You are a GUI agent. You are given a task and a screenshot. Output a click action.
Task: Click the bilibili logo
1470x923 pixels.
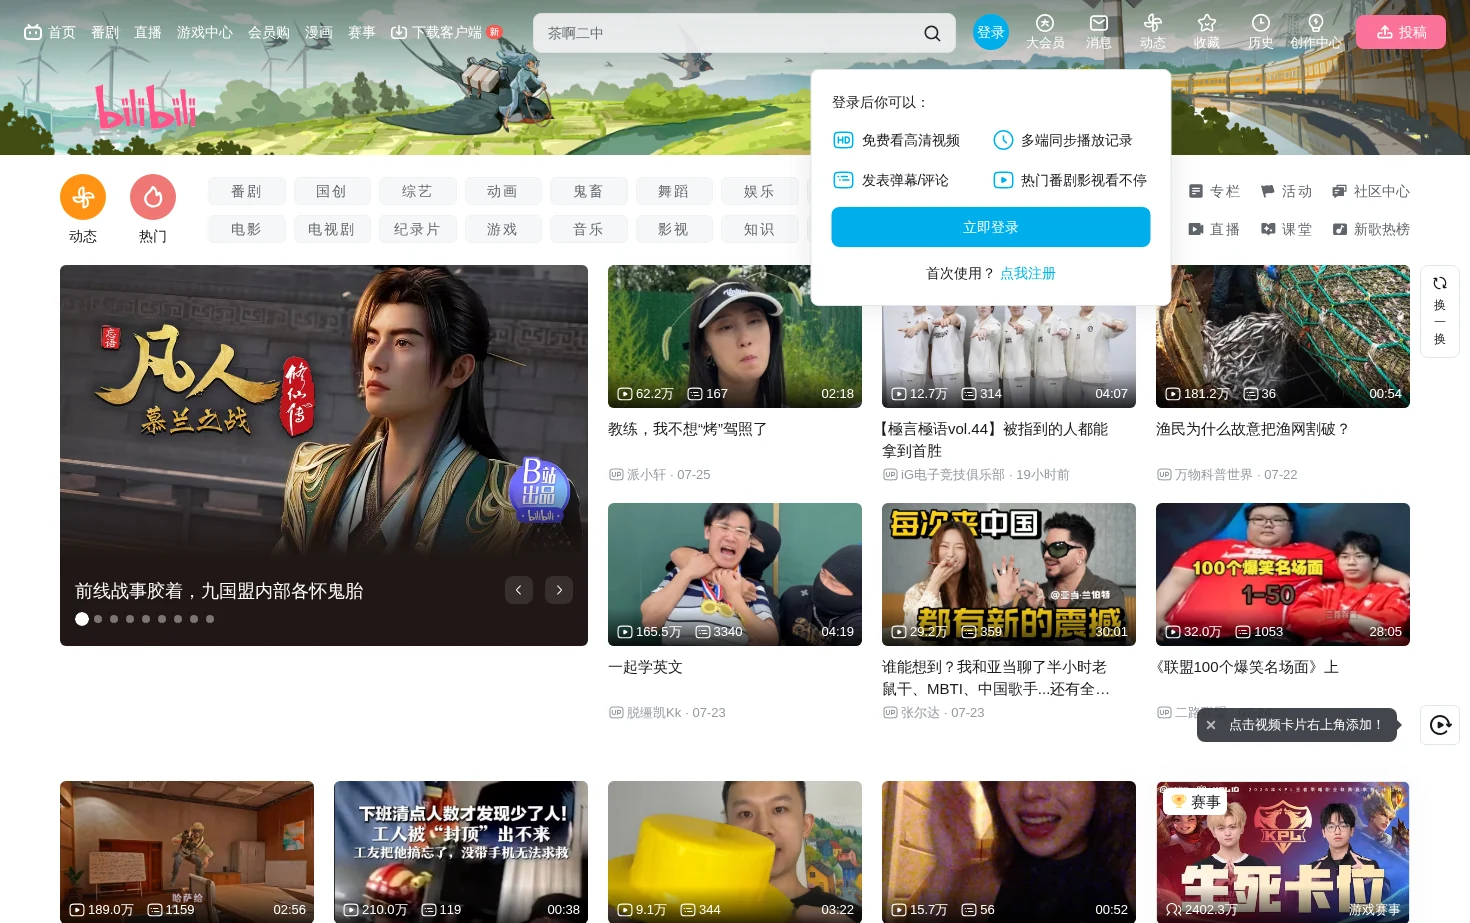click(x=146, y=106)
